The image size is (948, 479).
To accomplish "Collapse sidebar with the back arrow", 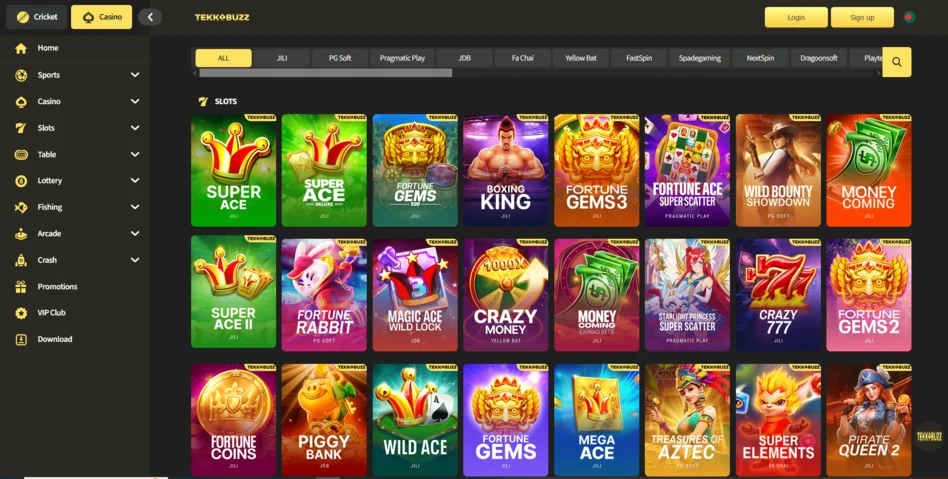I will point(150,17).
